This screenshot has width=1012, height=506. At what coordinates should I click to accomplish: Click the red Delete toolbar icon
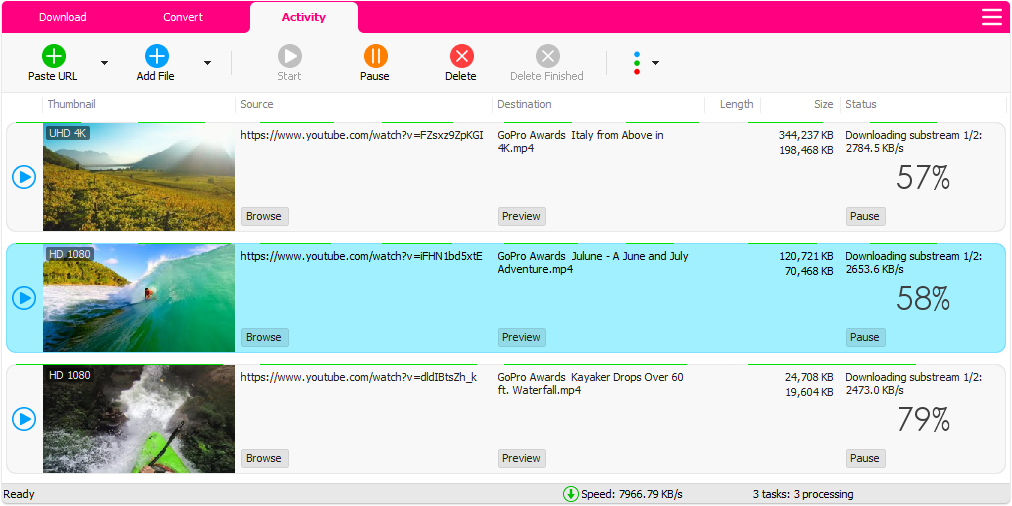point(461,56)
